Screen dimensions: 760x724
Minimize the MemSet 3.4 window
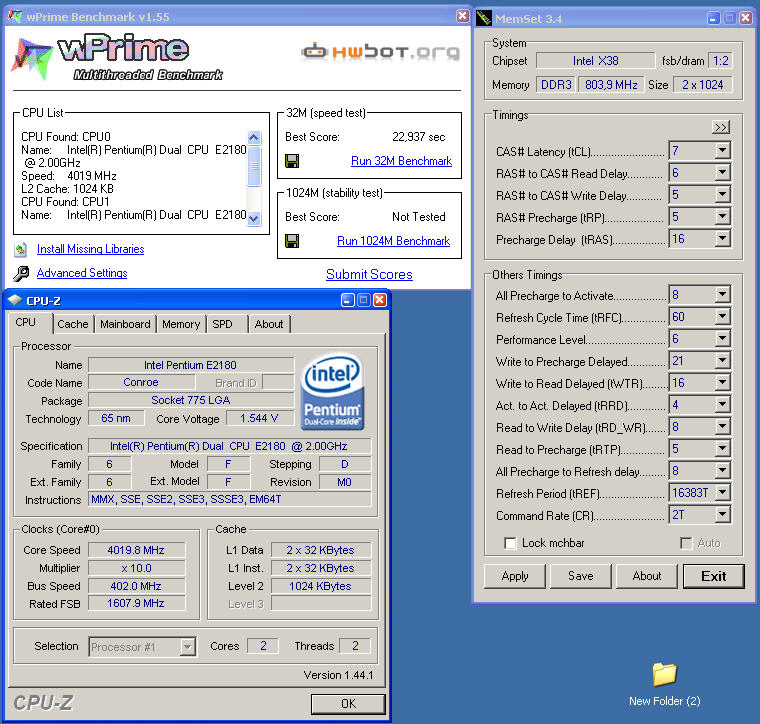713,18
